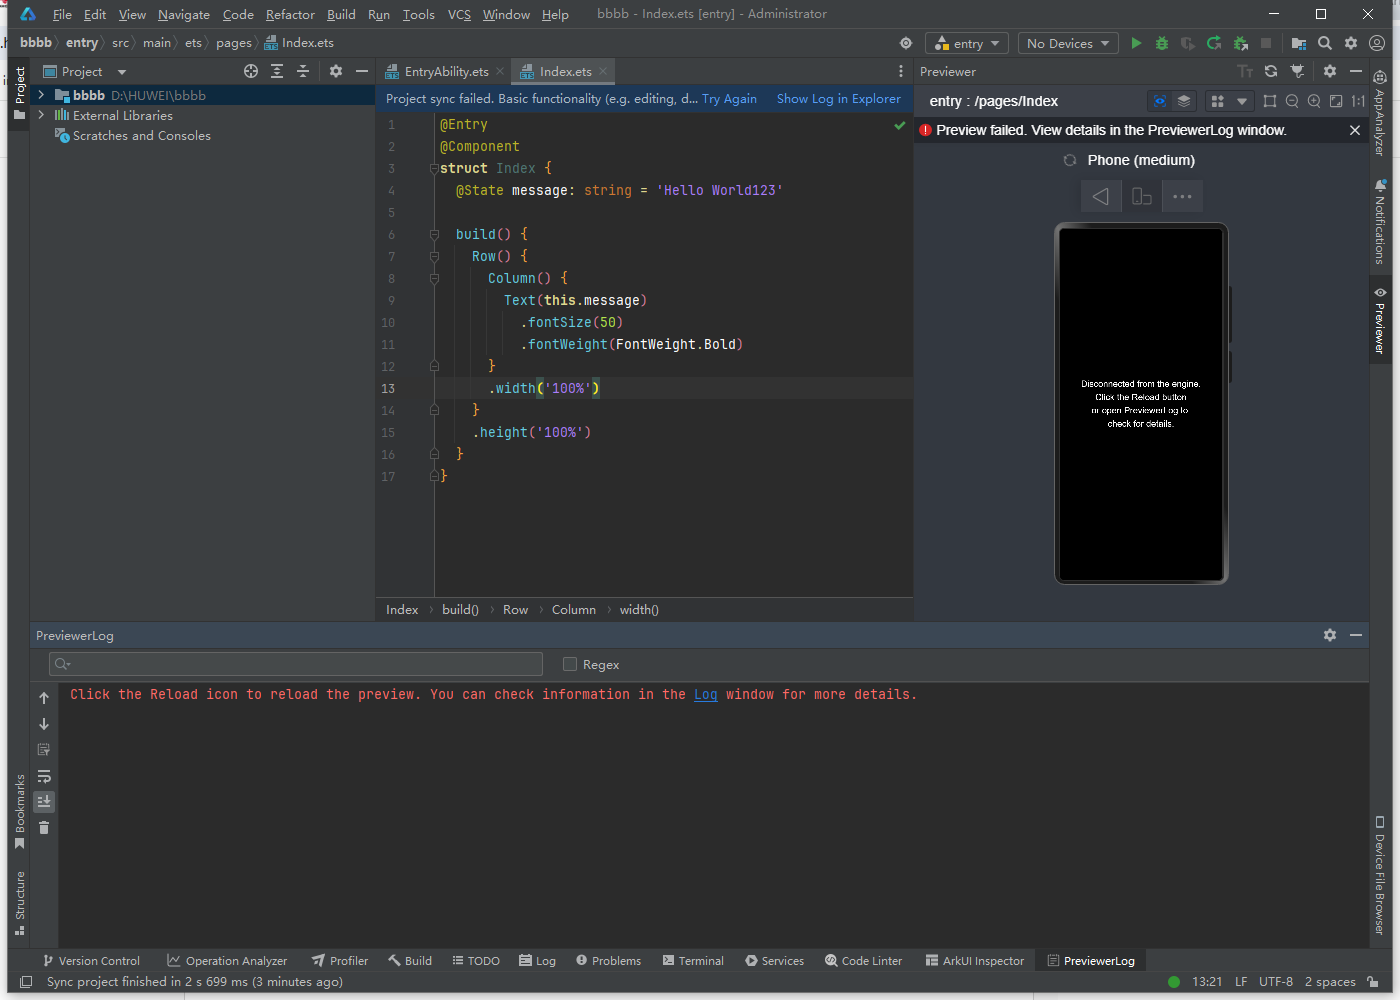Enable the Regex checkbox
Image resolution: width=1400 pixels, height=1000 pixels.
[x=570, y=664]
